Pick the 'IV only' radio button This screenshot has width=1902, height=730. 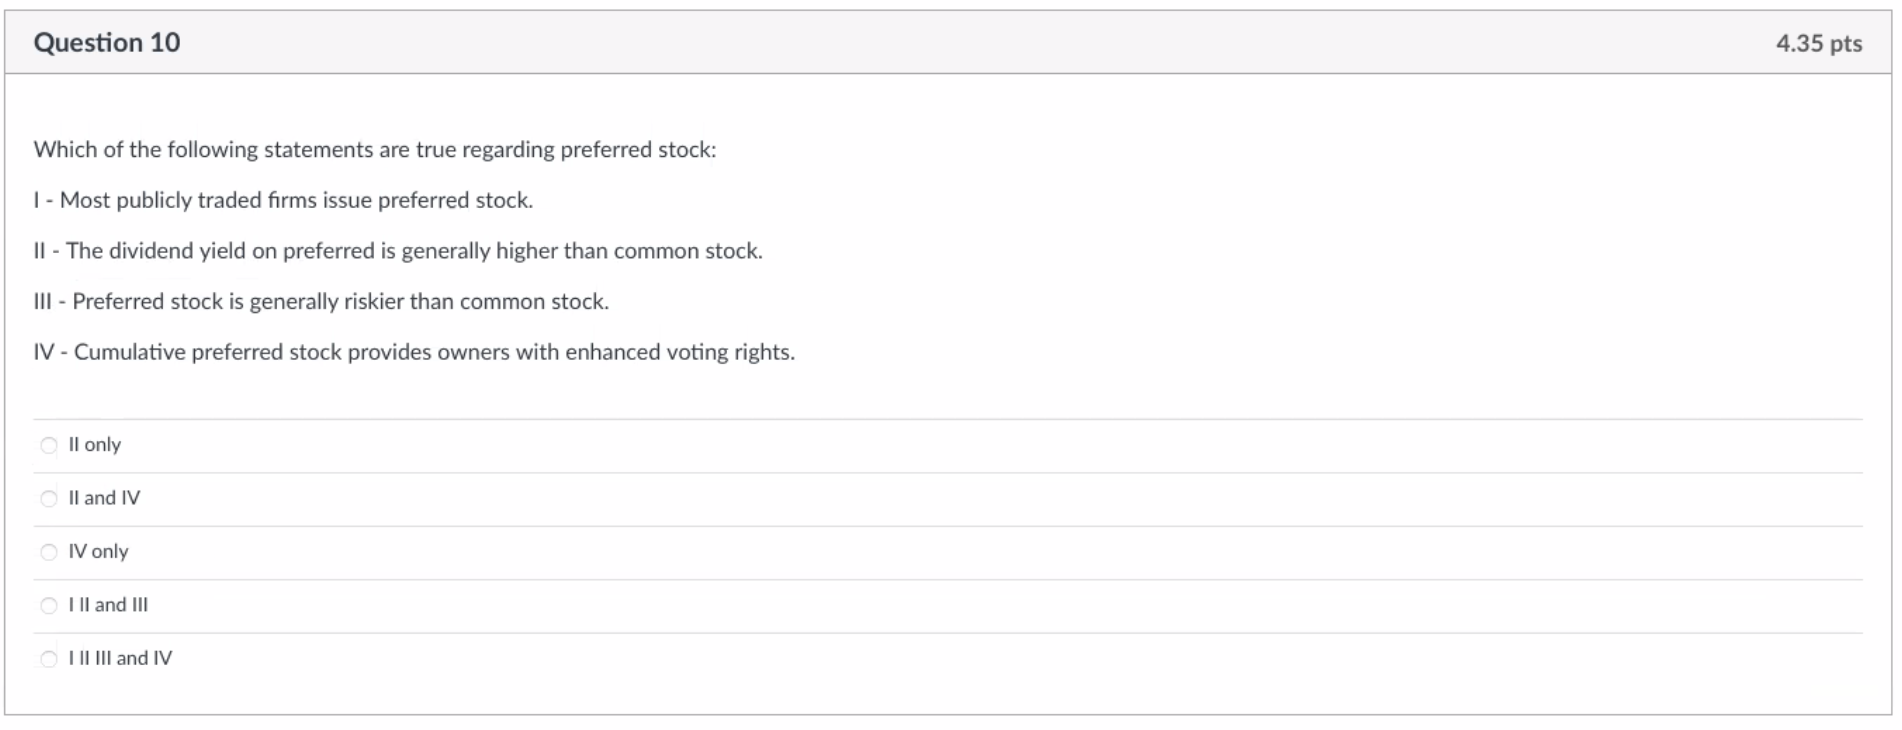pos(49,552)
